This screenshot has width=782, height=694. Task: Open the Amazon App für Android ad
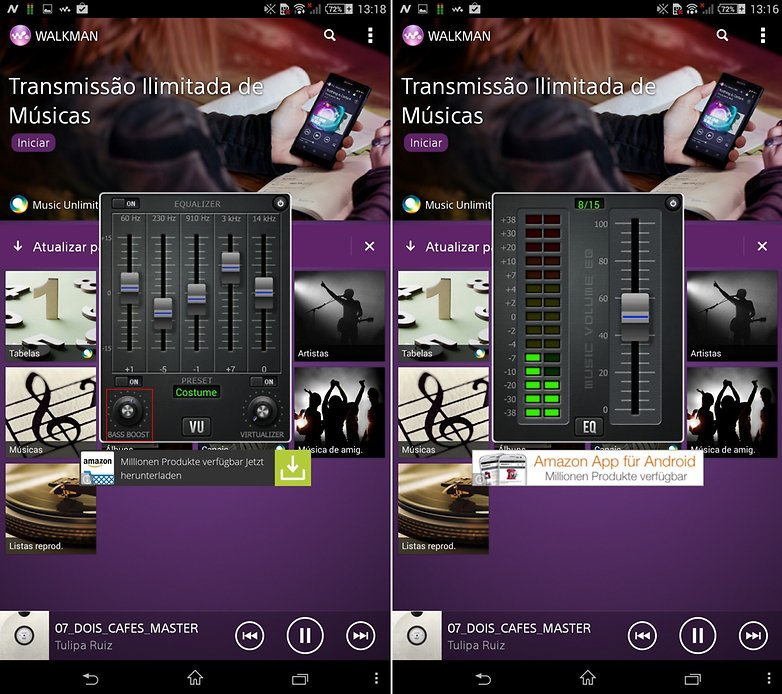[588, 469]
